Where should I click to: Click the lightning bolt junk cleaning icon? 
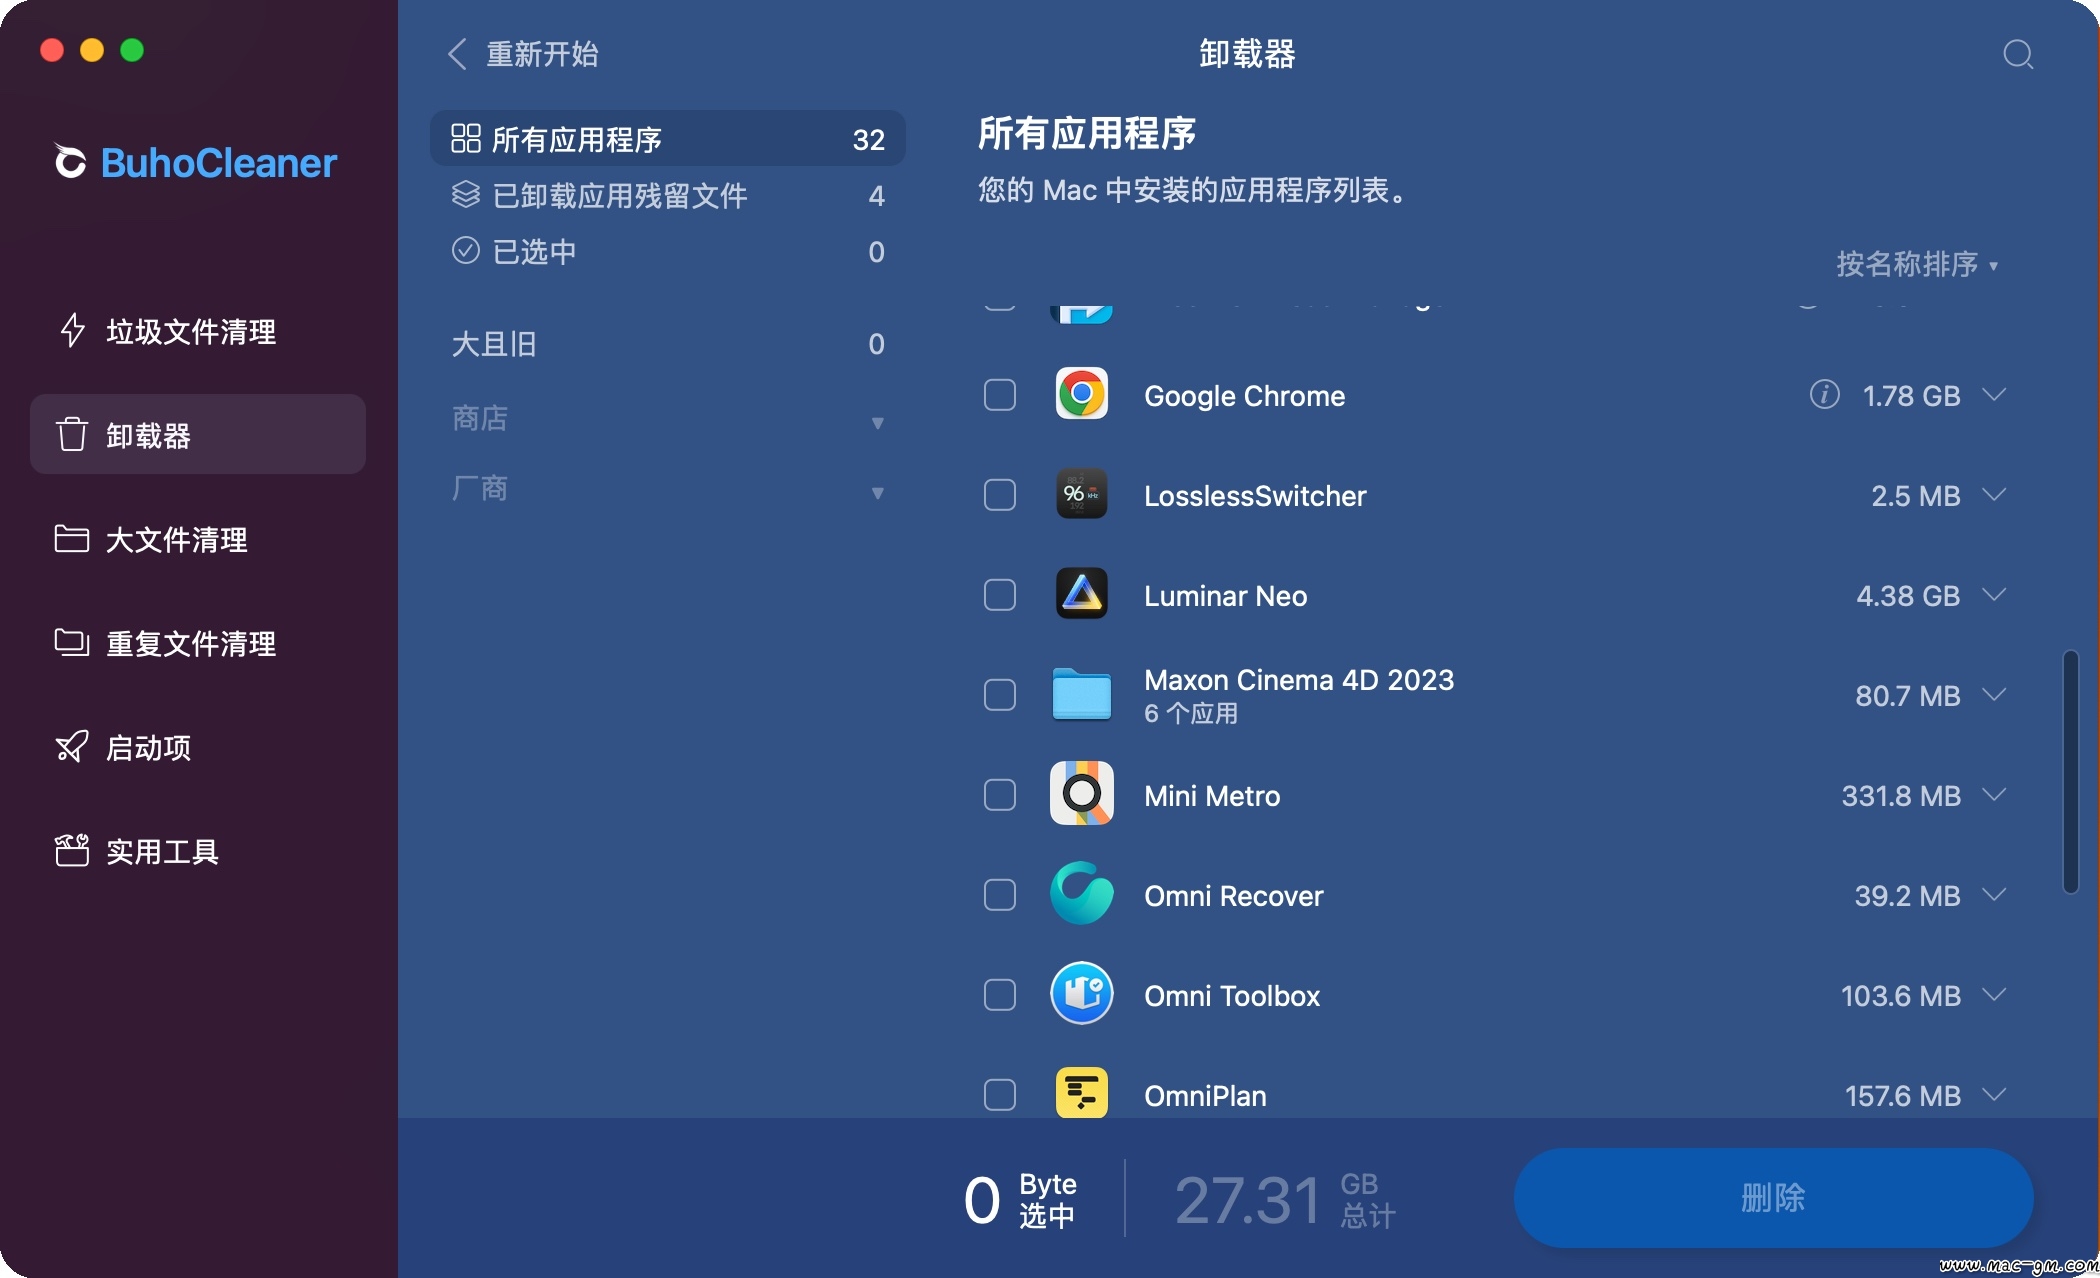tap(72, 330)
